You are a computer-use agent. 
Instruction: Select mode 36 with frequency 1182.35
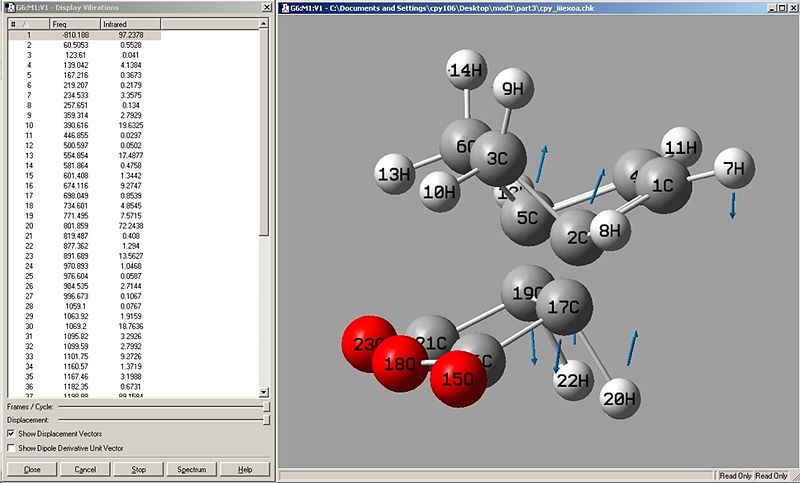point(84,387)
